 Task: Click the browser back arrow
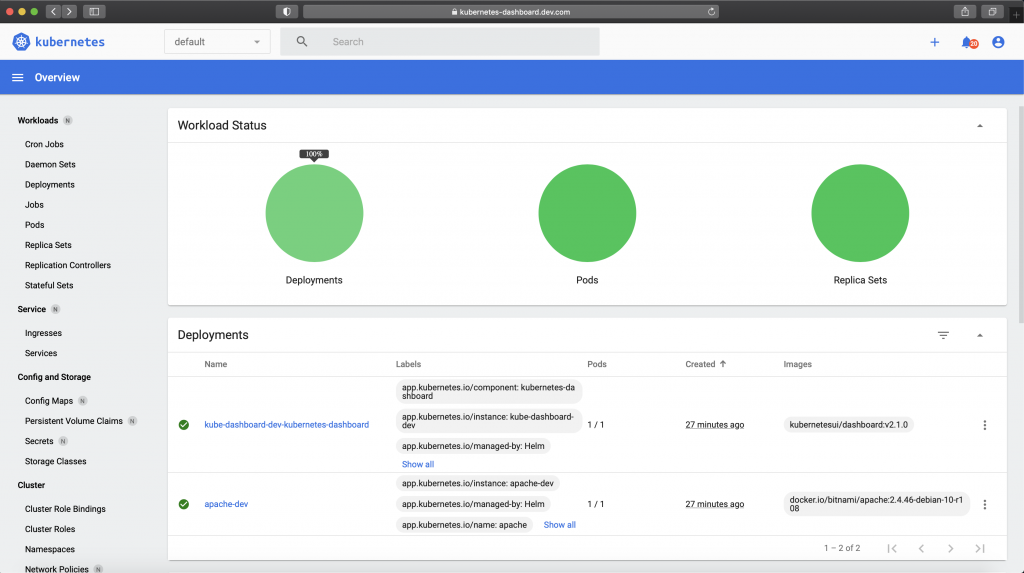[54, 11]
